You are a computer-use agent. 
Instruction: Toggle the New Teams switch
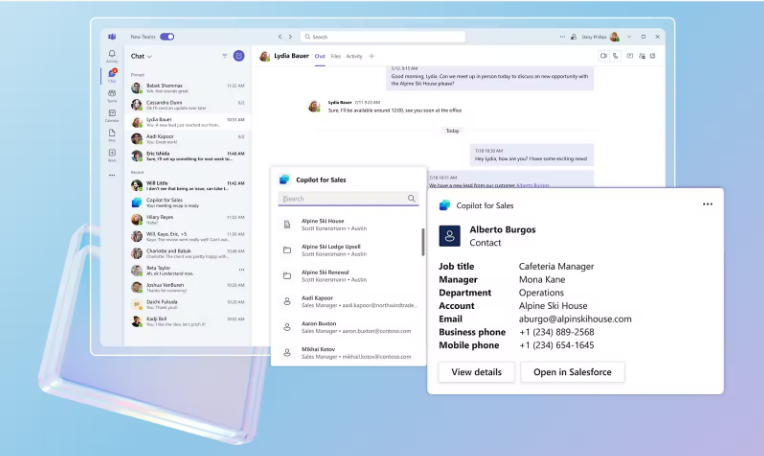[167, 37]
